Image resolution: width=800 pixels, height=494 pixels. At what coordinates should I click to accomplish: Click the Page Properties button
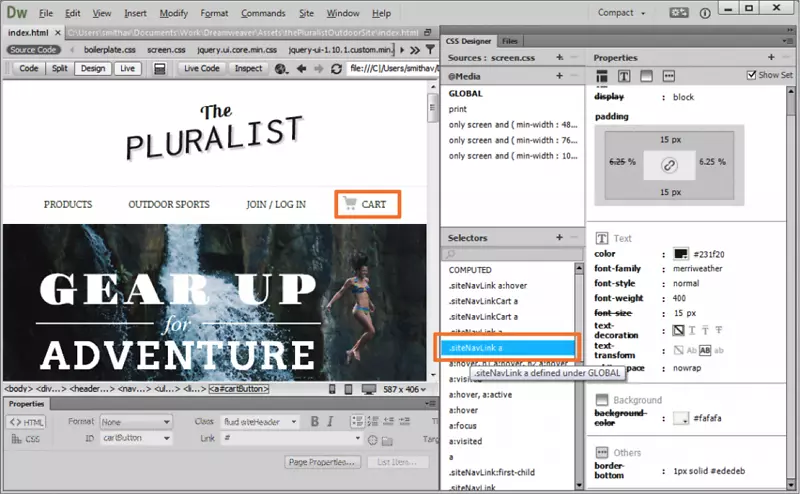[x=322, y=462]
